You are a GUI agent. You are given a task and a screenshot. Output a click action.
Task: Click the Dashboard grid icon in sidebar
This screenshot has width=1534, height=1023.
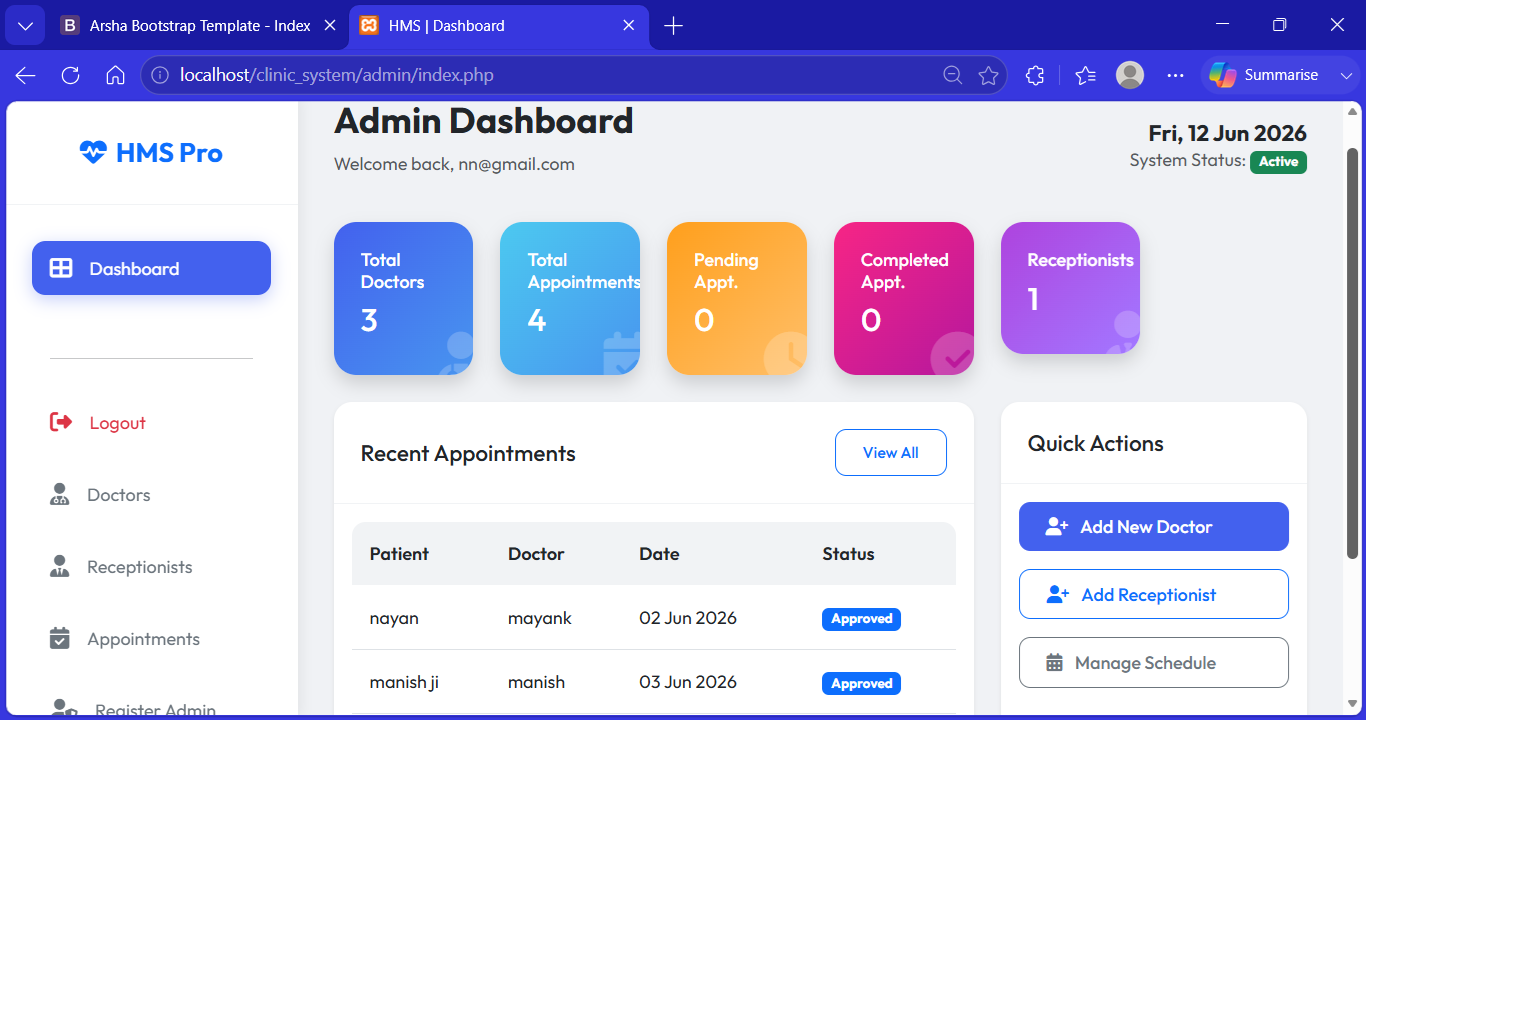tap(61, 268)
